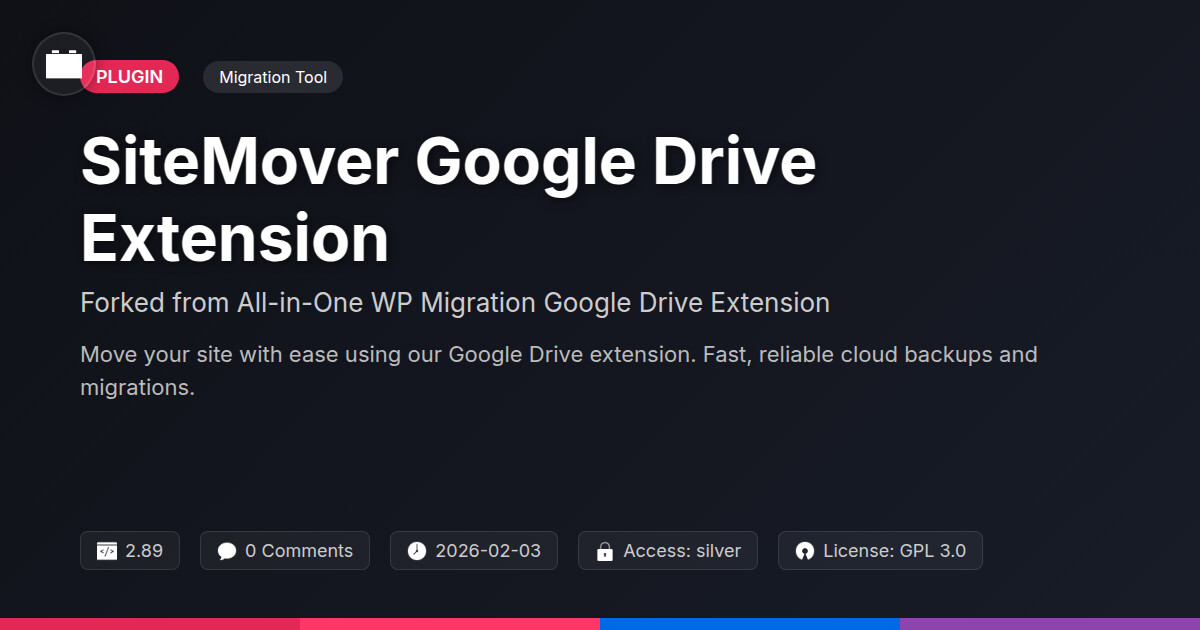
Task: Click the padlock icon beside Access
Action: [604, 551]
